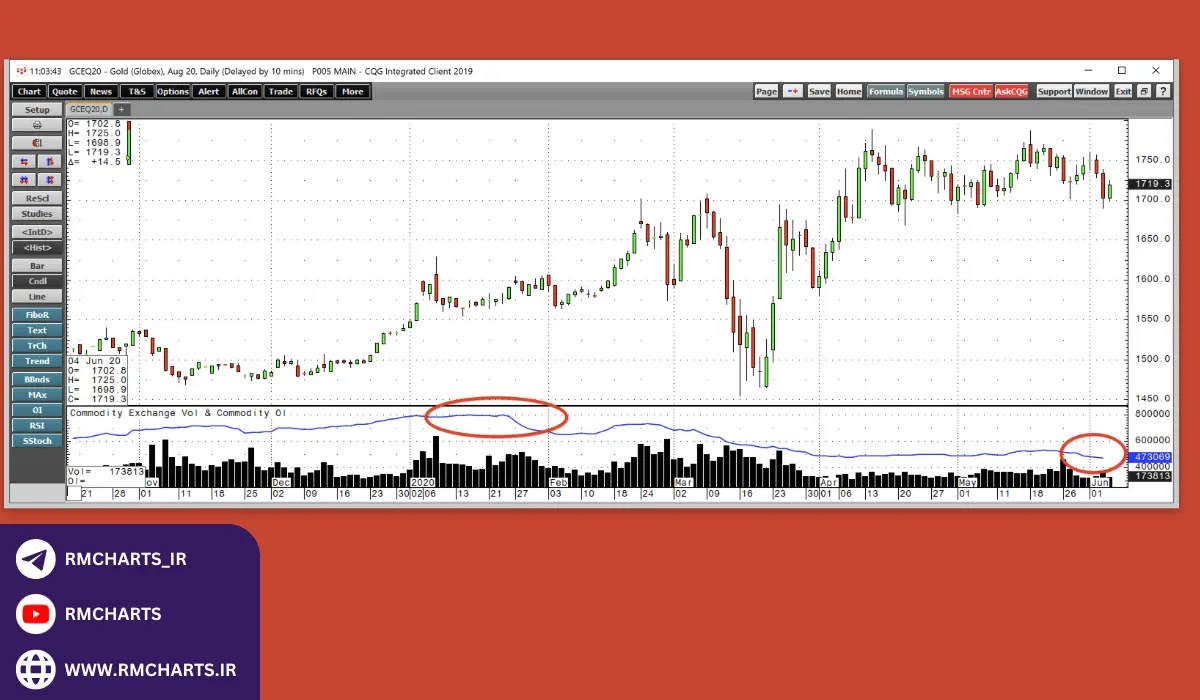
Task: Click the red euro-style icon below the printer
Action: pyautogui.click(x=37, y=143)
